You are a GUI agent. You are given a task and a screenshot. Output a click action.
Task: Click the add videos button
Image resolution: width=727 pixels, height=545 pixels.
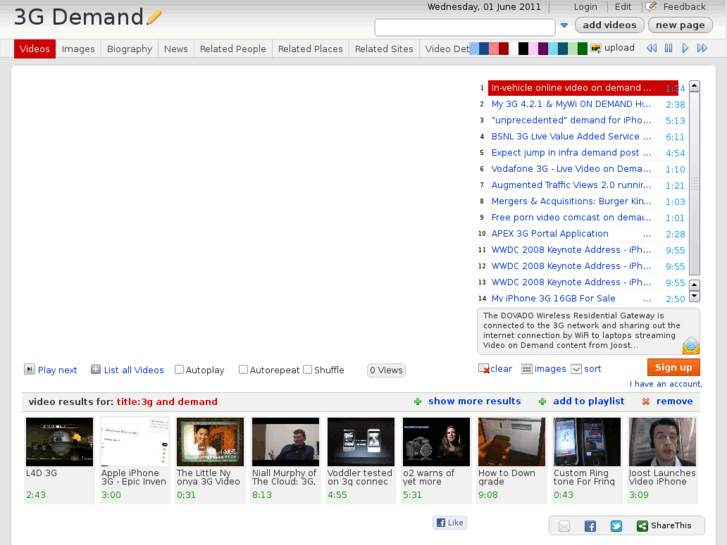(x=609, y=25)
